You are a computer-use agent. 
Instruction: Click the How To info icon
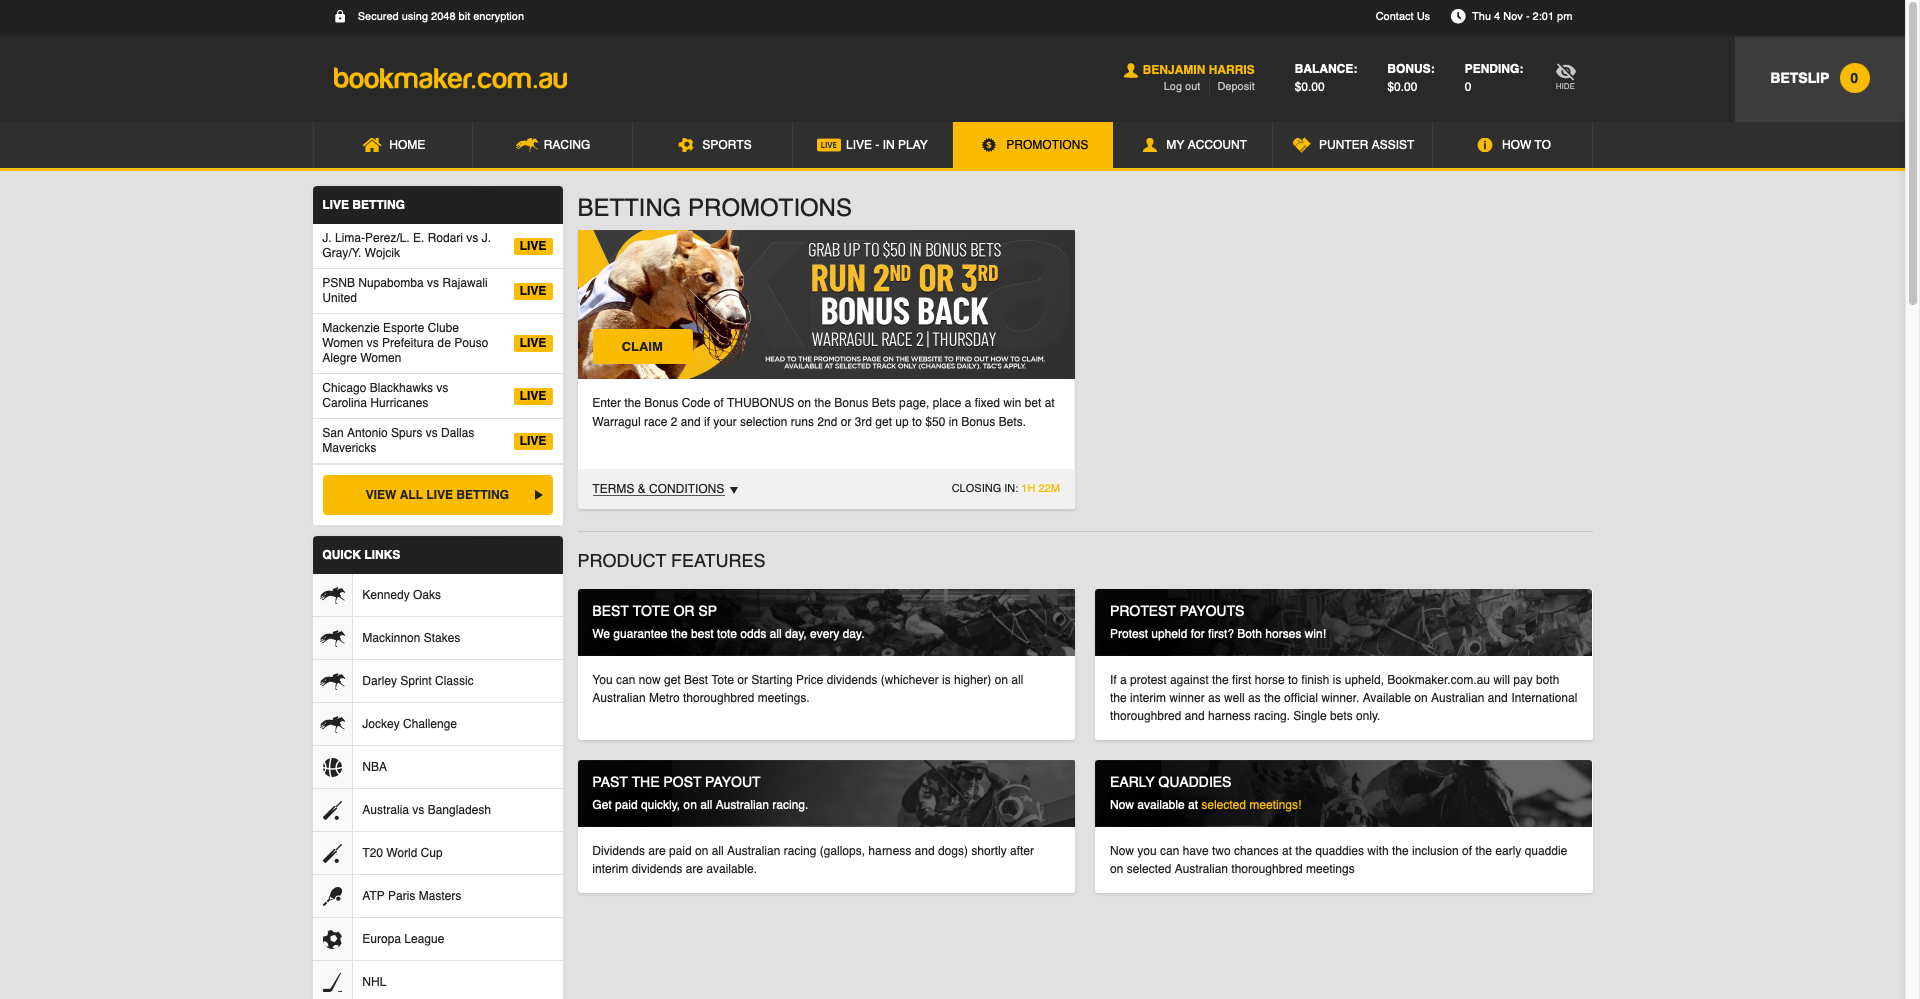[x=1485, y=145]
